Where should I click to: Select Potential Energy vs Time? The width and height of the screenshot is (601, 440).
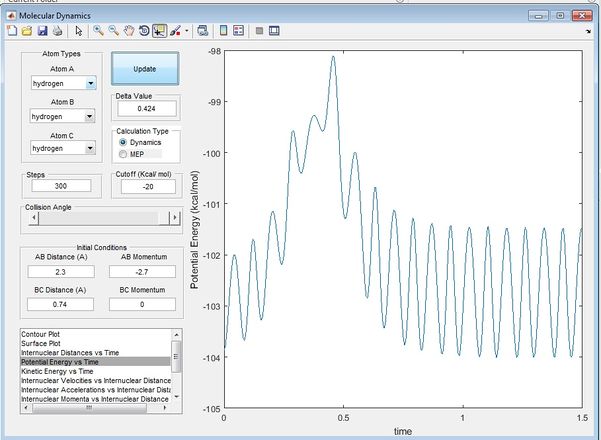(x=95, y=362)
